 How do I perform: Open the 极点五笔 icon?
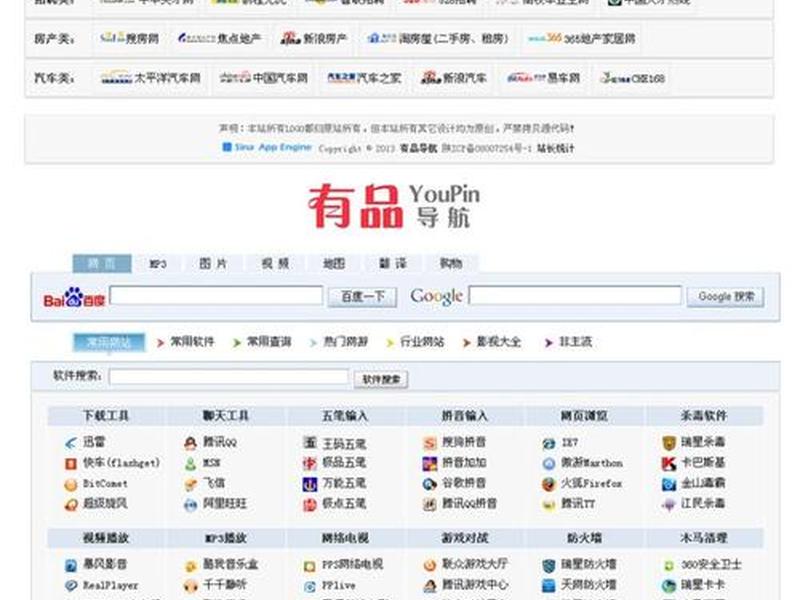pyautogui.click(x=310, y=505)
